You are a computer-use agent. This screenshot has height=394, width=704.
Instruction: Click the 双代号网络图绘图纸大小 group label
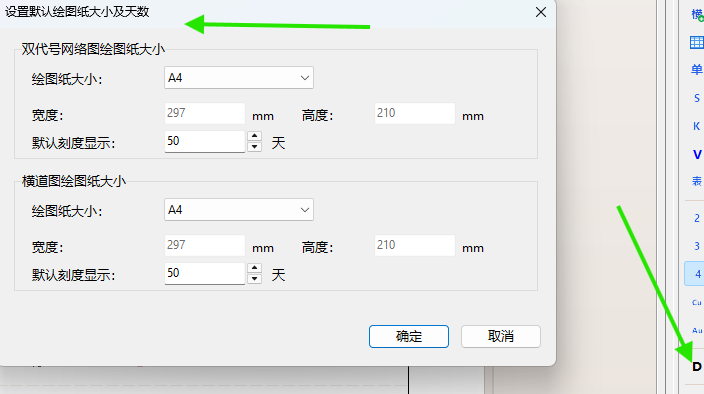pyautogui.click(x=93, y=49)
